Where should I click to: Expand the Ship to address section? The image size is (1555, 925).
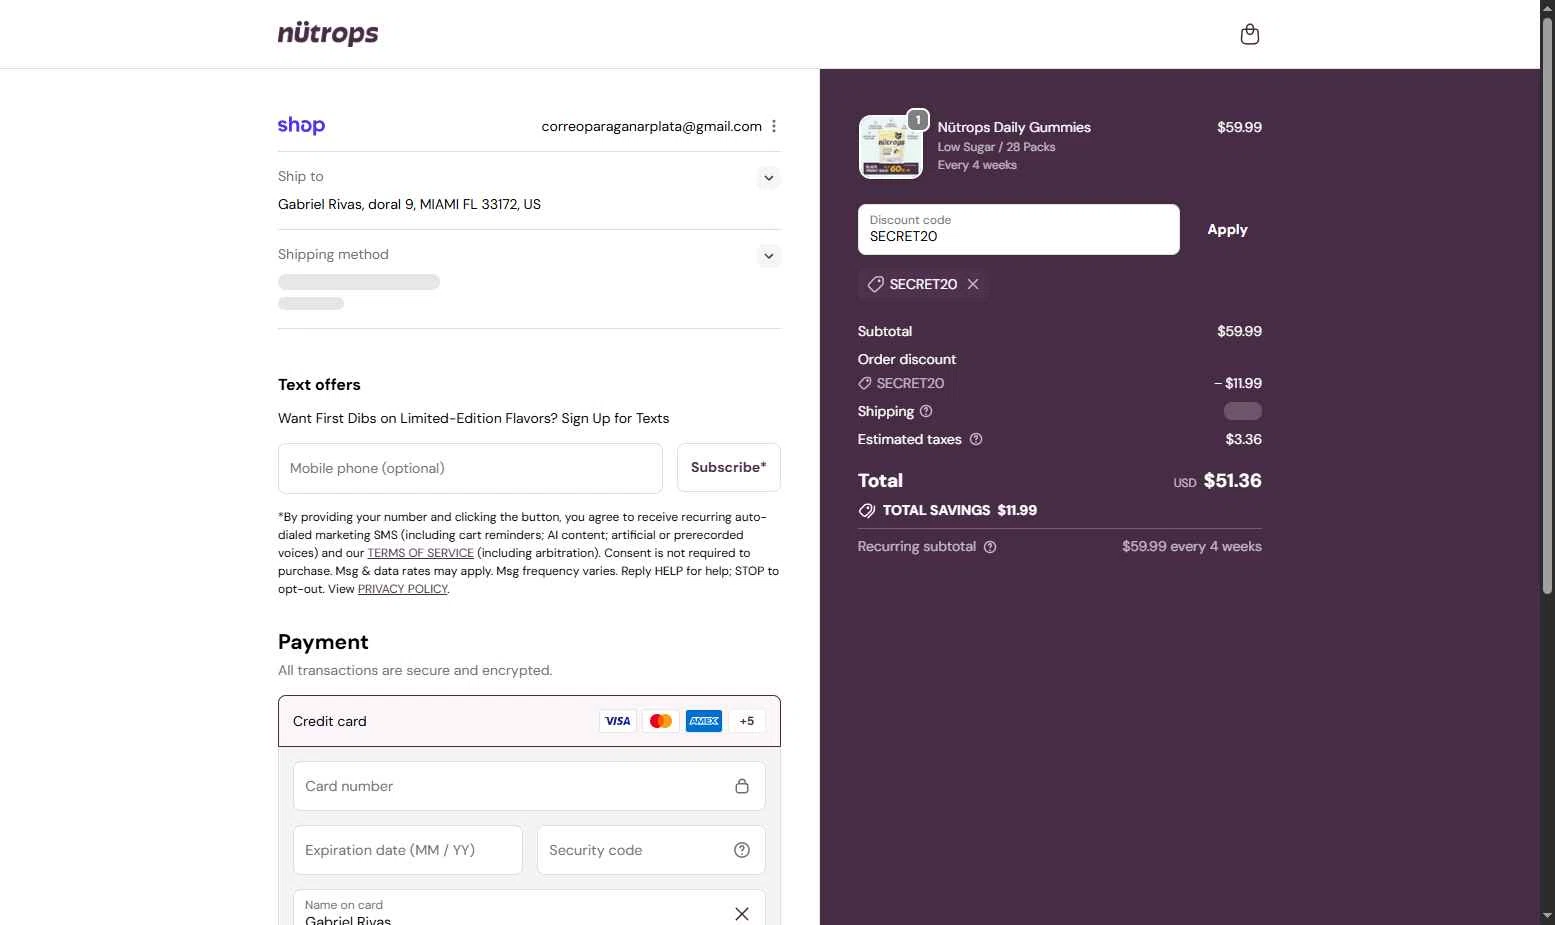(x=768, y=178)
